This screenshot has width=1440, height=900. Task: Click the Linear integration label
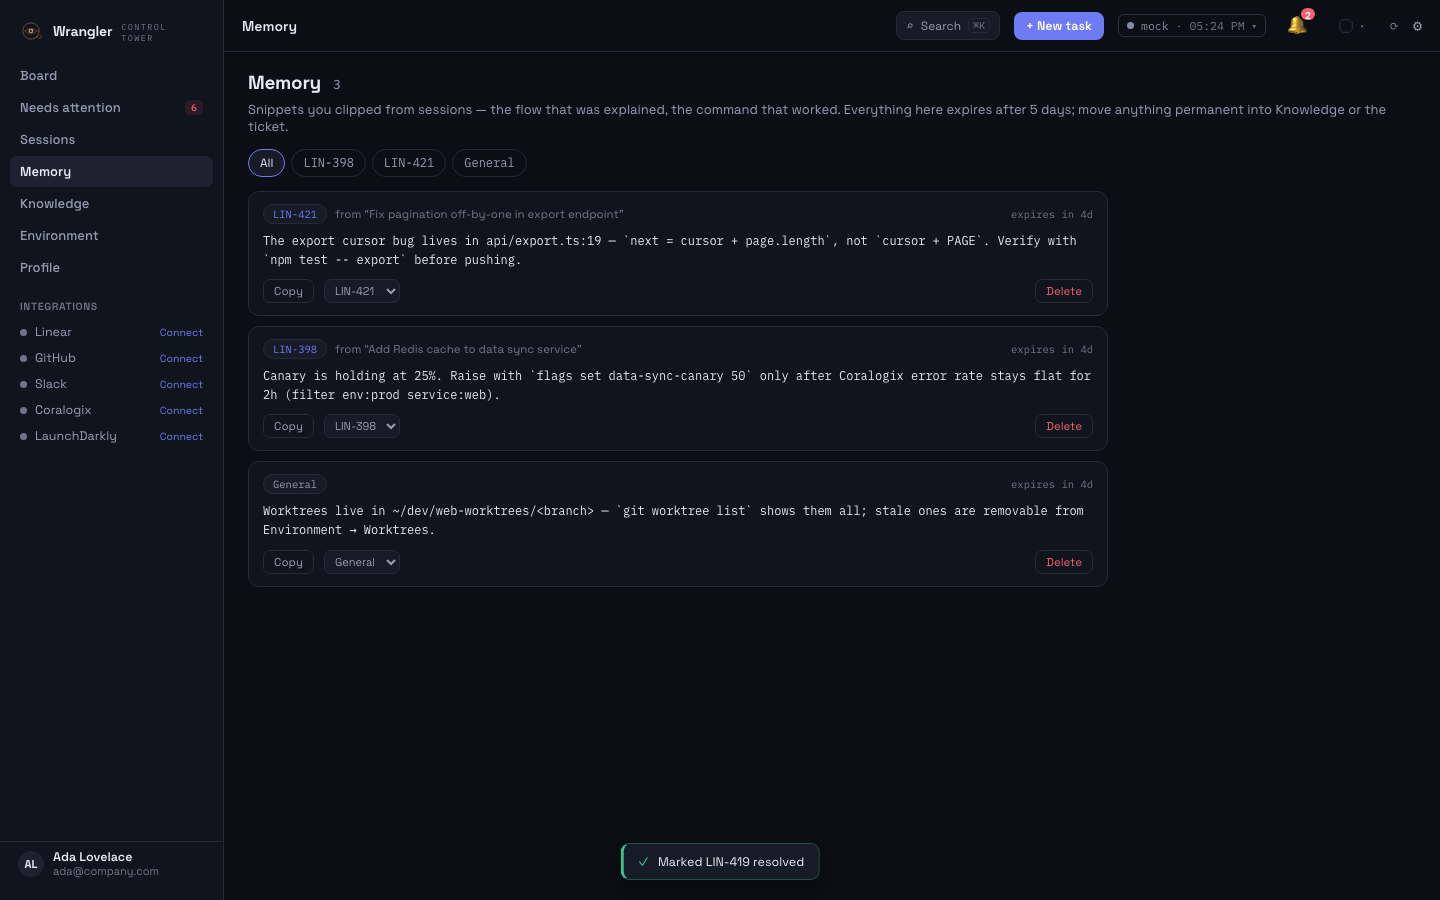point(53,332)
